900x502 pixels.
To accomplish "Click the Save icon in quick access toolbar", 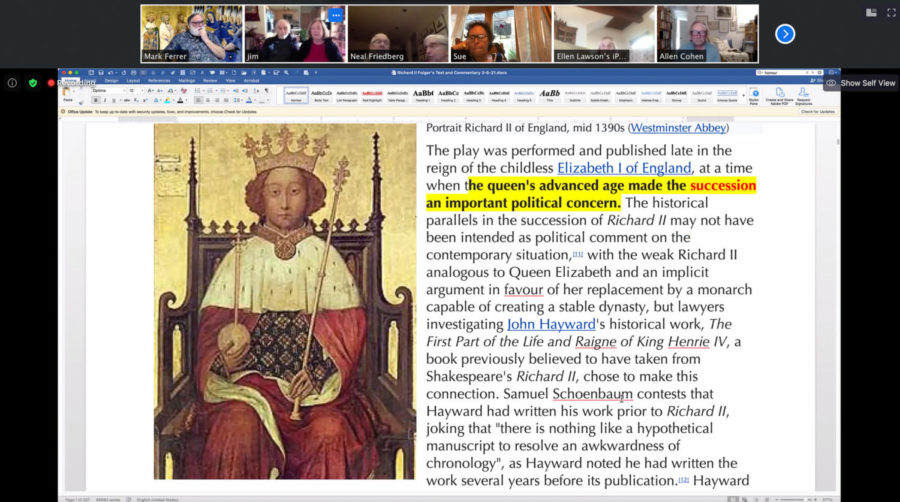I will point(101,73).
